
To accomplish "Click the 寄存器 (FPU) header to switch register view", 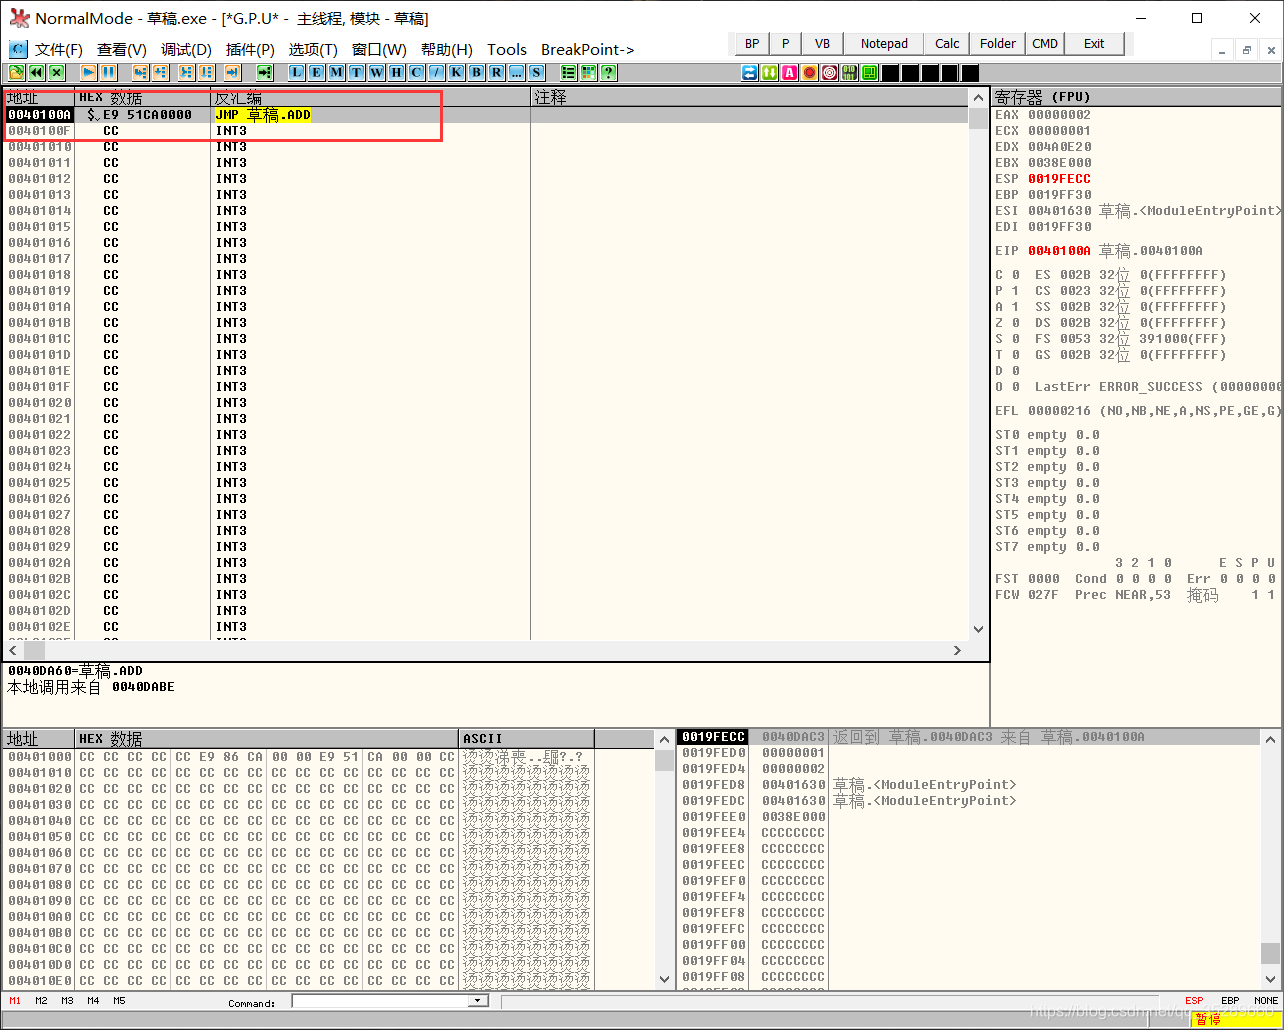I will click(x=1136, y=97).
